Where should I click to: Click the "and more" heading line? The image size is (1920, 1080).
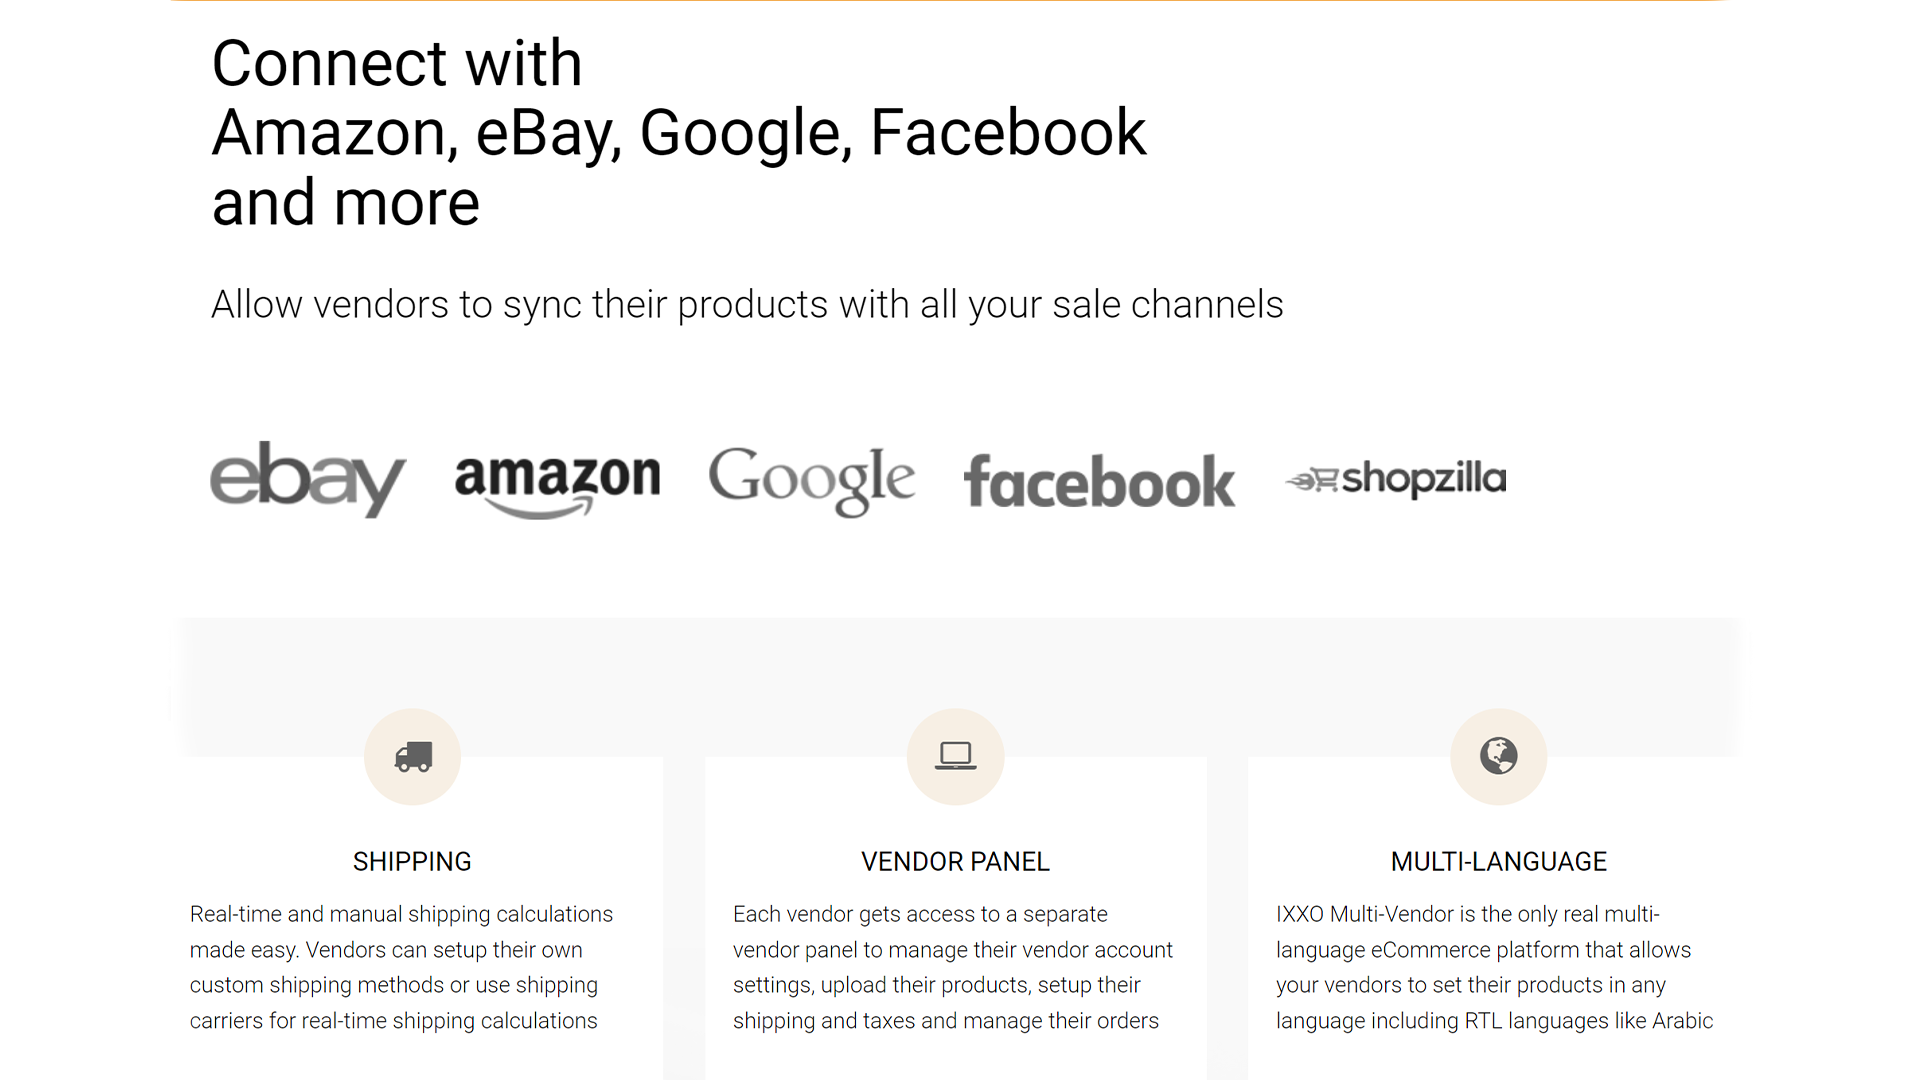[x=346, y=203]
